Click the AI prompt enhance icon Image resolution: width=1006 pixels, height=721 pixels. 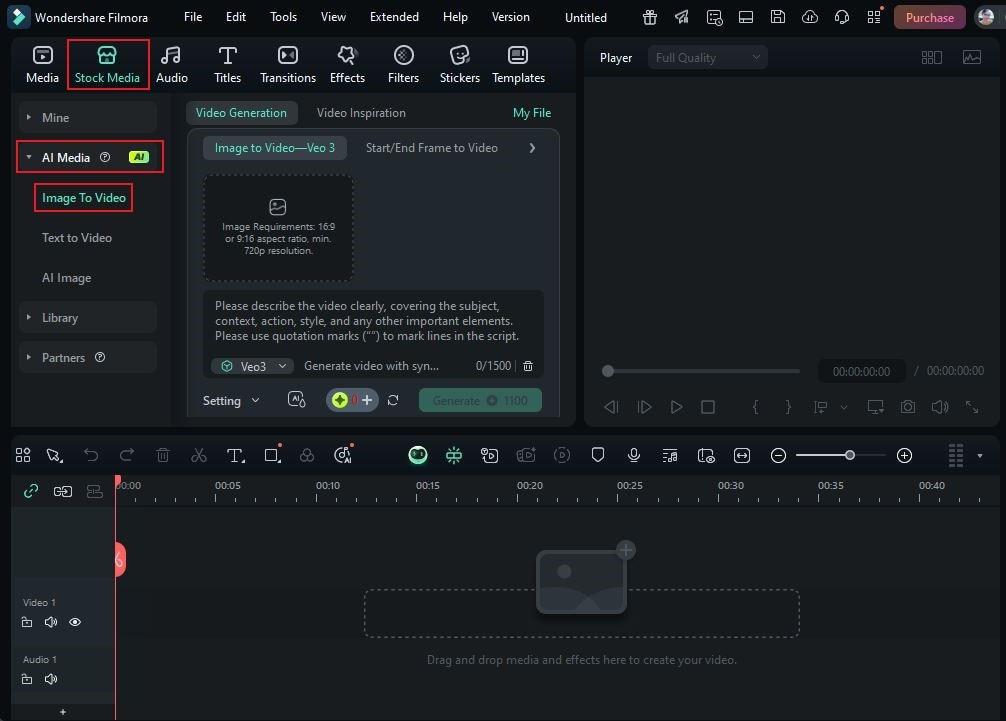[296, 400]
